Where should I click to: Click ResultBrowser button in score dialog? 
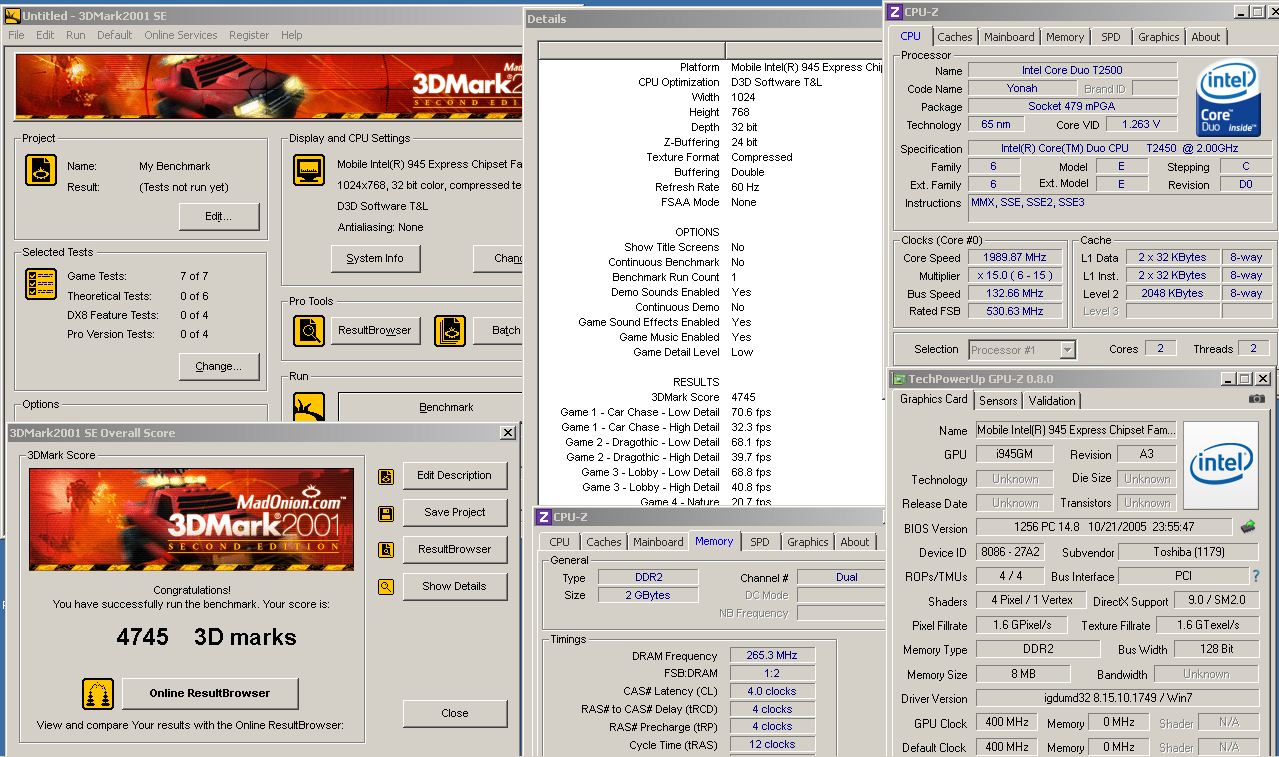(x=455, y=550)
